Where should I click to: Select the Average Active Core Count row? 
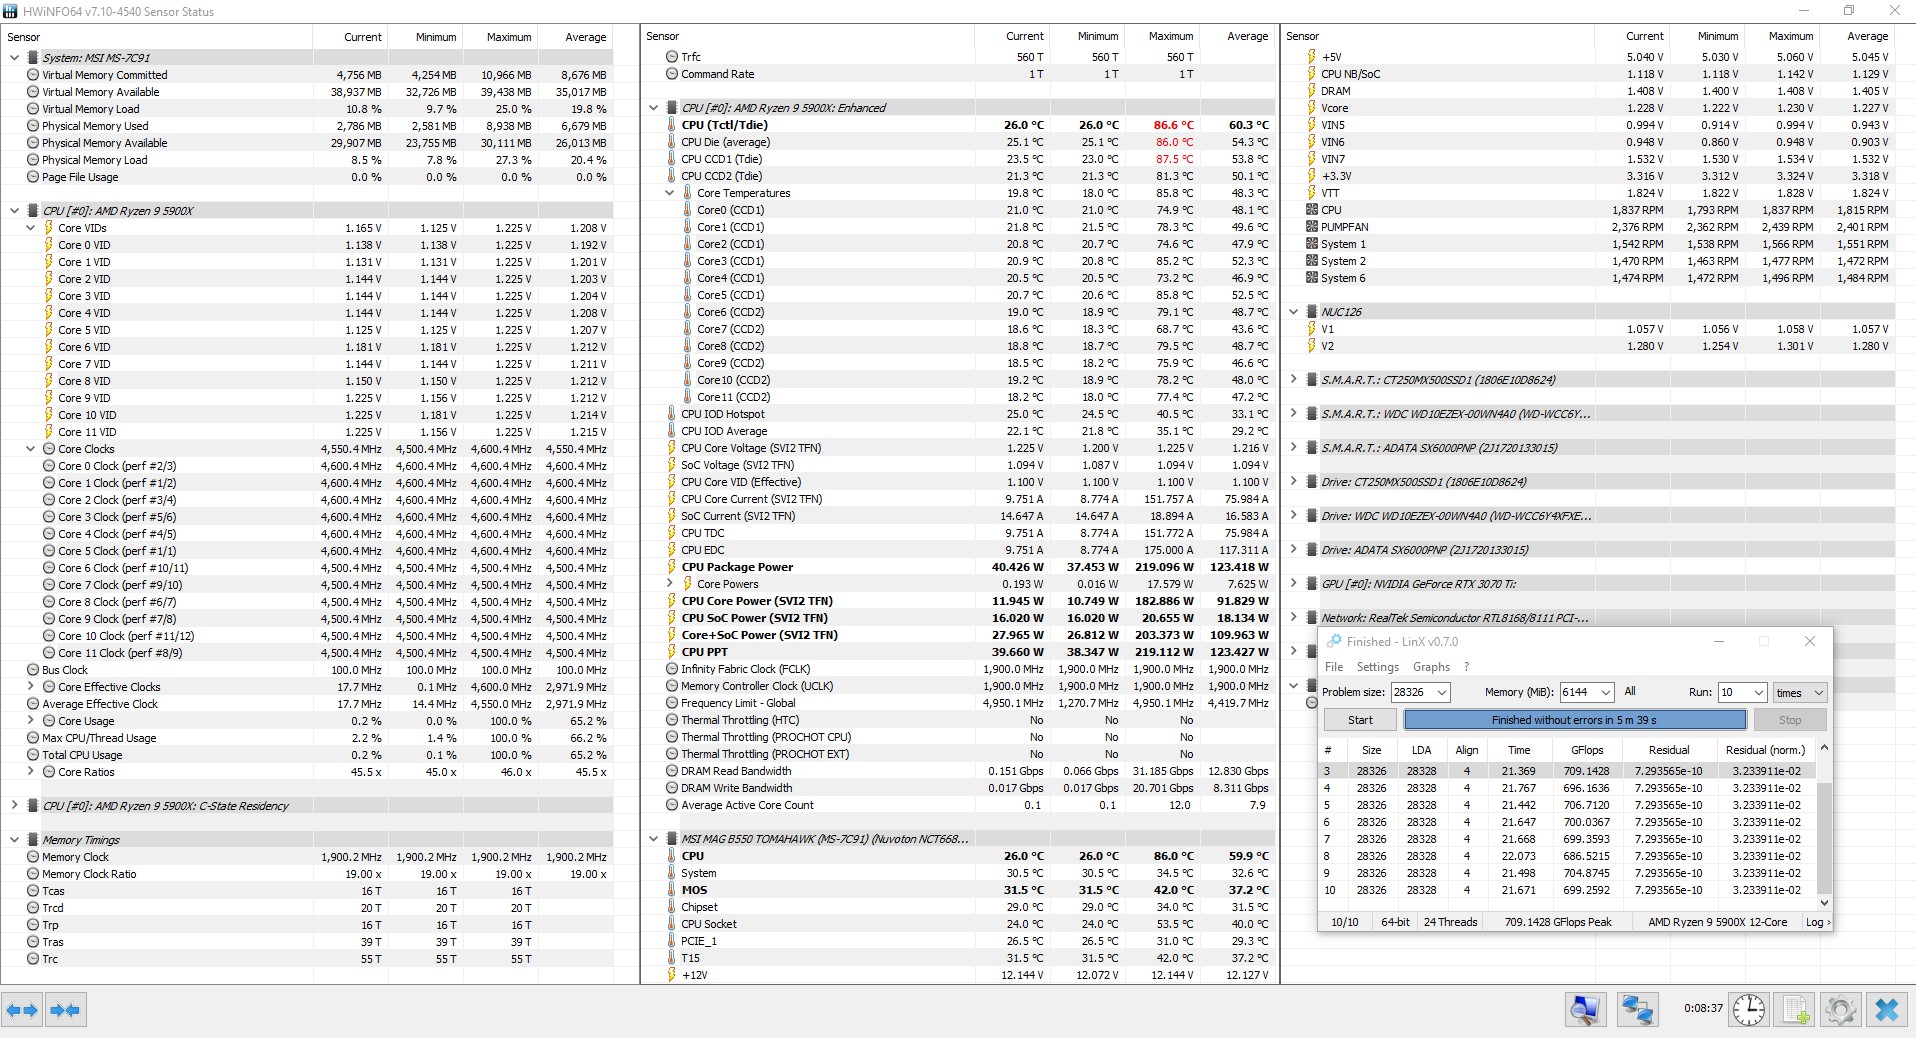tap(959, 805)
